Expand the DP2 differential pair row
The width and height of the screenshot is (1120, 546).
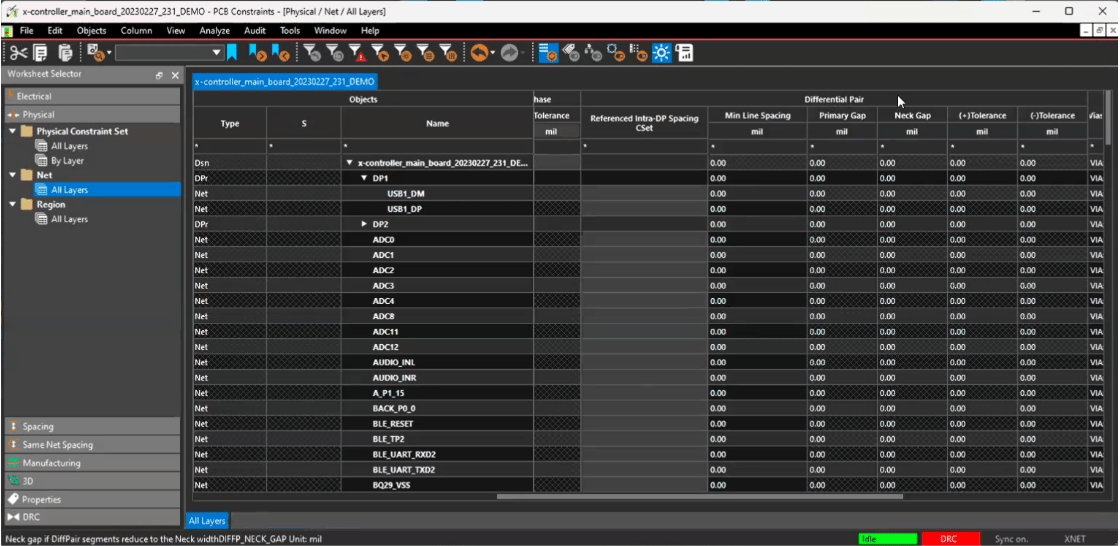point(364,224)
